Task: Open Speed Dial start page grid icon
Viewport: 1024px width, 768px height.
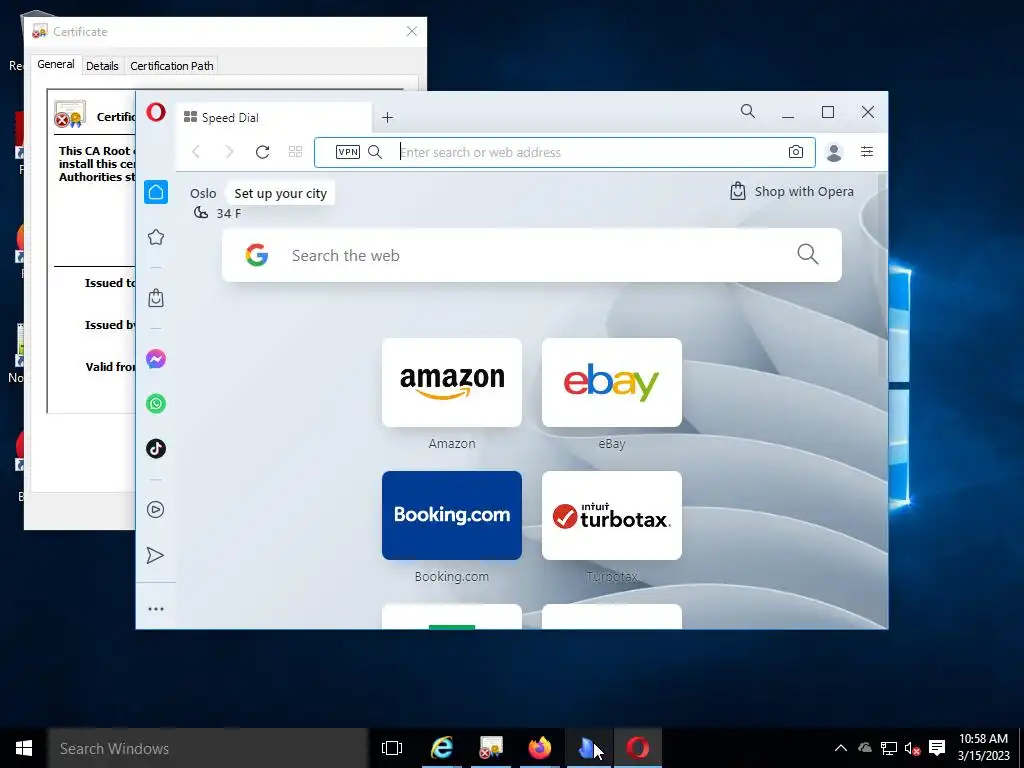Action: point(295,152)
